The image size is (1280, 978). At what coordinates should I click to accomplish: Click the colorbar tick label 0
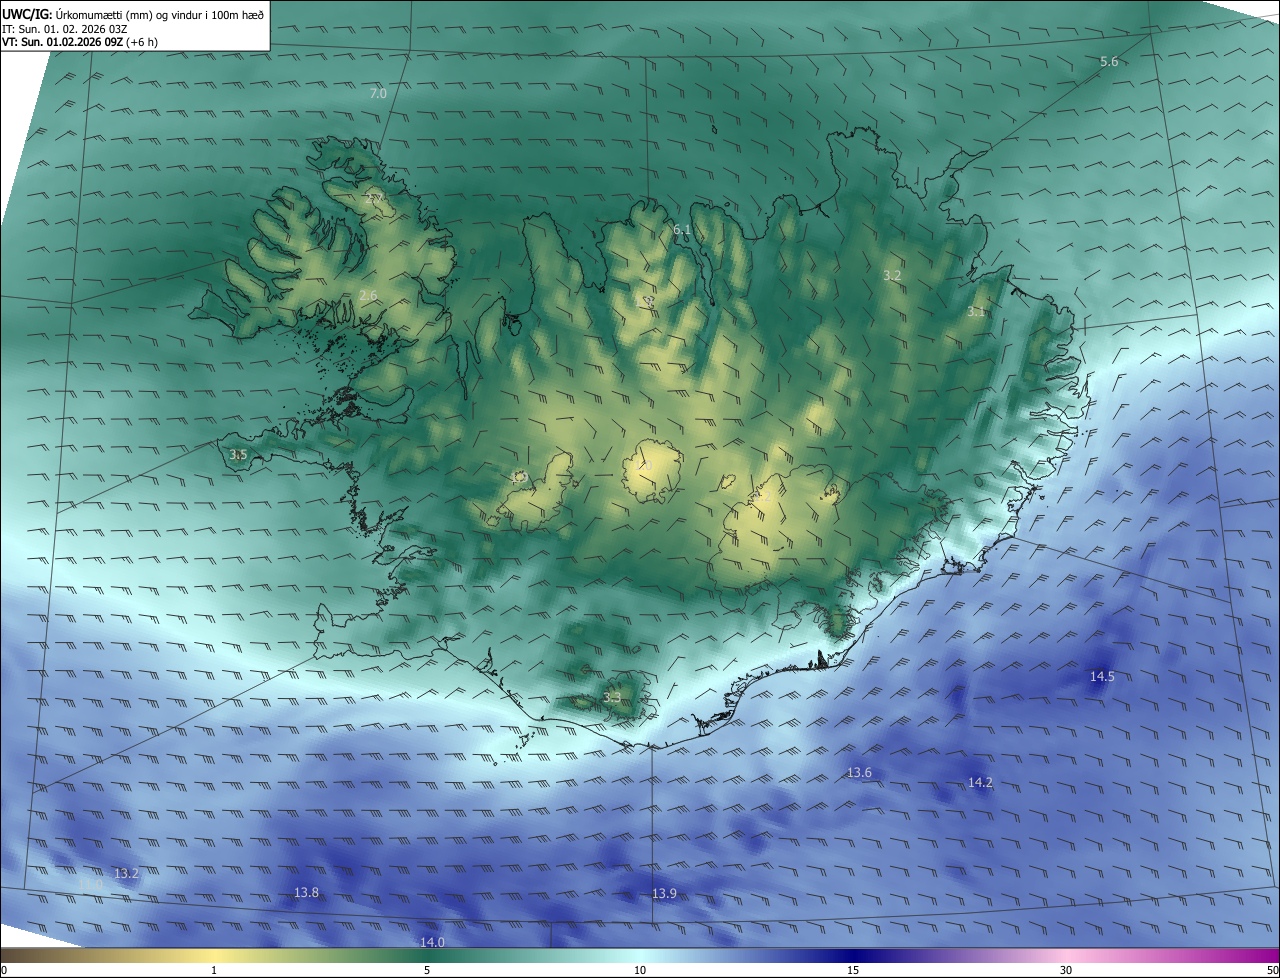4,971
